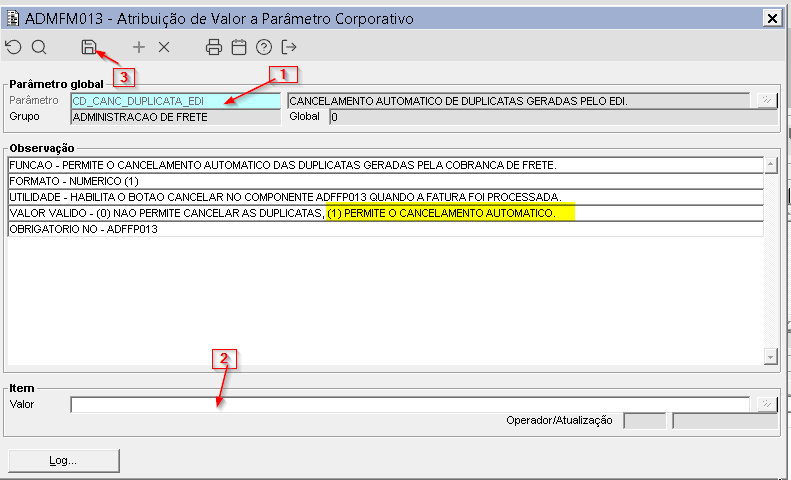Open help via question mark icon
The height and width of the screenshot is (480, 791).
click(264, 47)
